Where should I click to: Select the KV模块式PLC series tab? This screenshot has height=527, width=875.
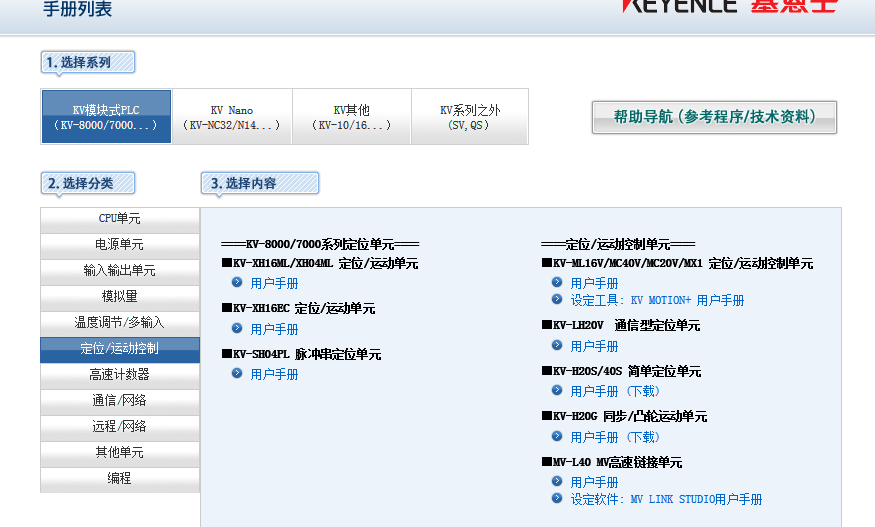[x=106, y=117]
